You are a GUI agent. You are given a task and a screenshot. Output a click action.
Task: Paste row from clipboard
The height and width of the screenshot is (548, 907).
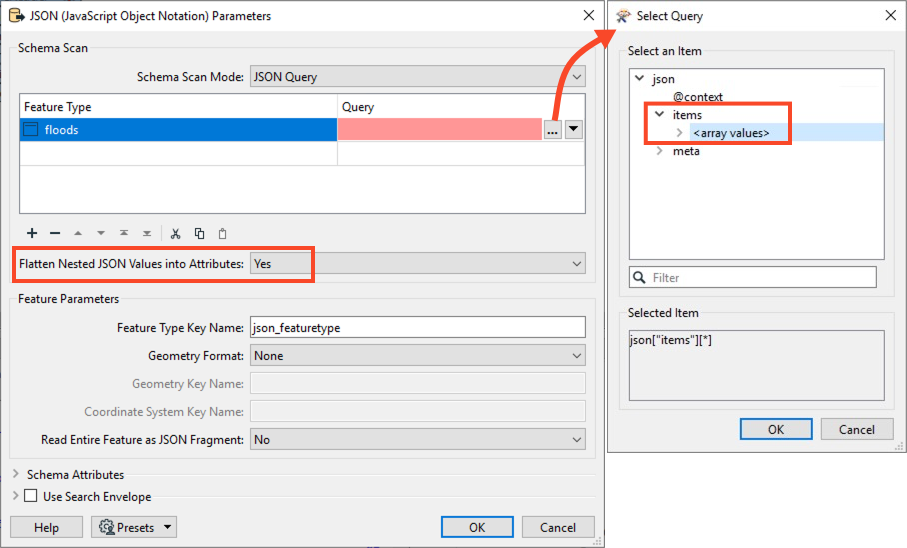(x=223, y=233)
